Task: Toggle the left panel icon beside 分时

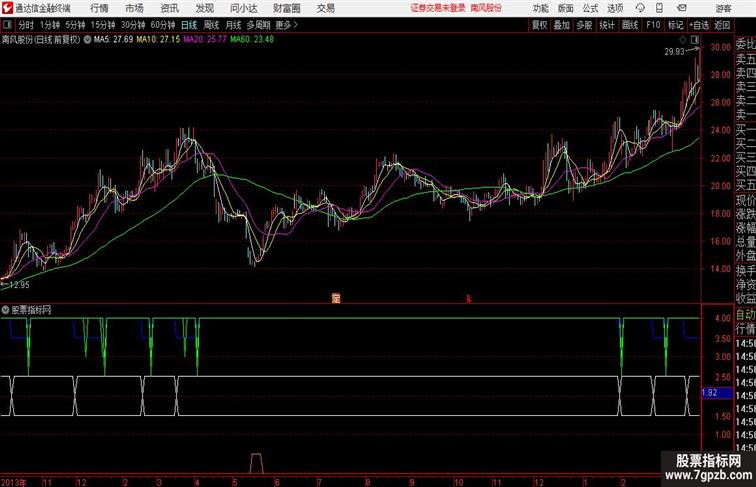Action: pyautogui.click(x=7, y=25)
